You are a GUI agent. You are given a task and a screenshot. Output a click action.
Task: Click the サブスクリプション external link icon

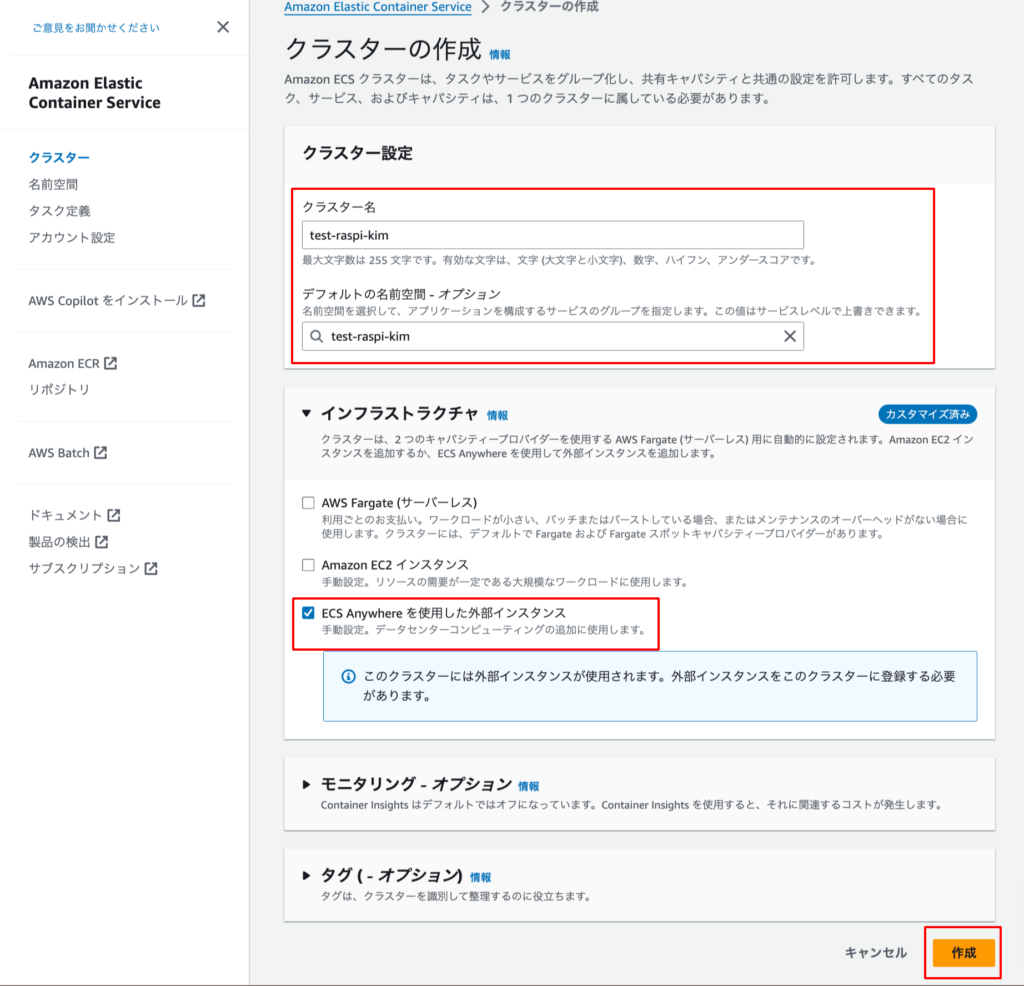151,568
